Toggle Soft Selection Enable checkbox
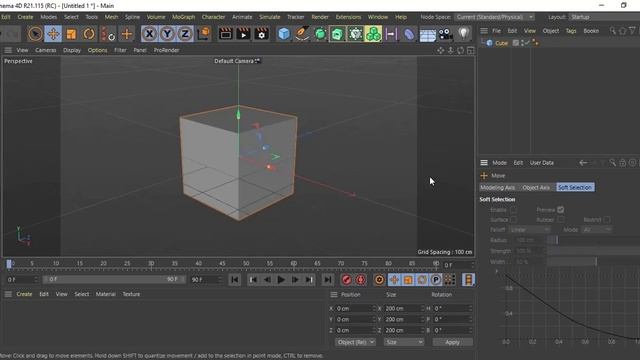 pyautogui.click(x=513, y=210)
